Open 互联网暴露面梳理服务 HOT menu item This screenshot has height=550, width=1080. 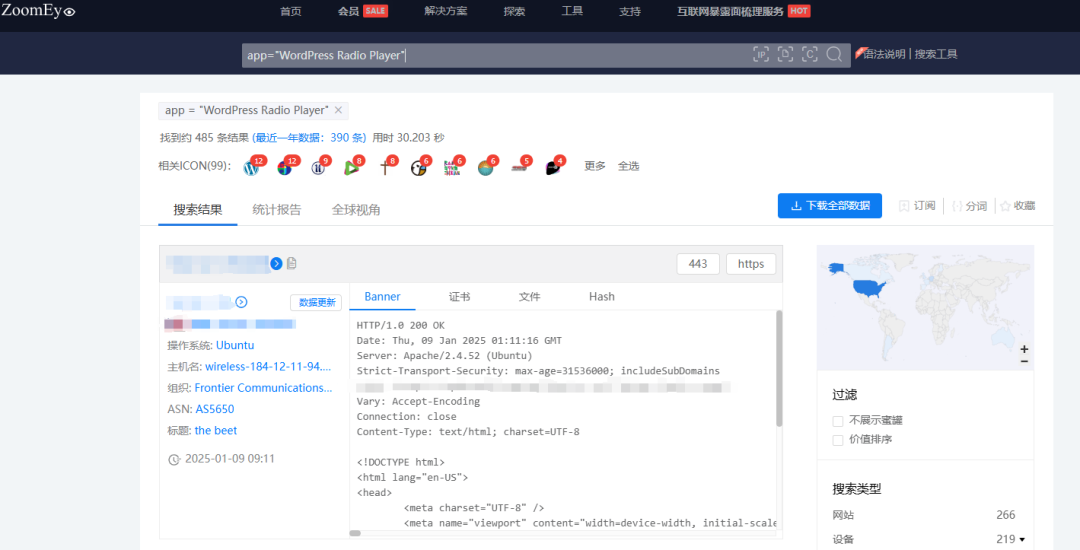pos(743,11)
